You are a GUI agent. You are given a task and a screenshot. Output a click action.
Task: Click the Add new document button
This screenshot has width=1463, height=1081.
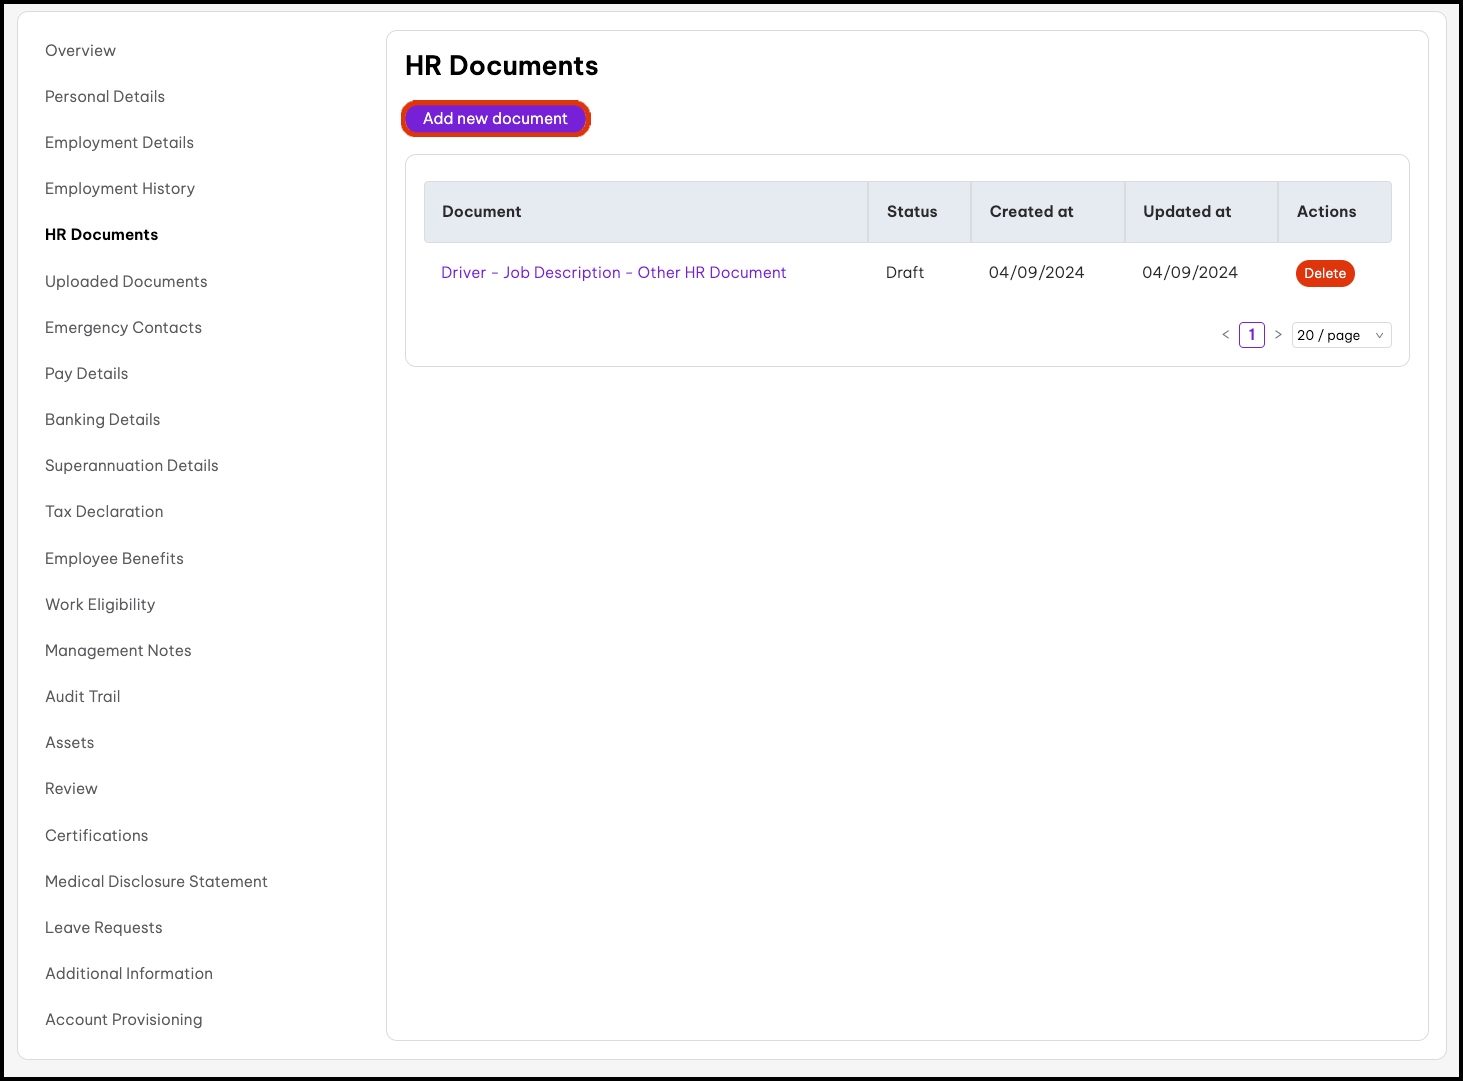pos(495,119)
